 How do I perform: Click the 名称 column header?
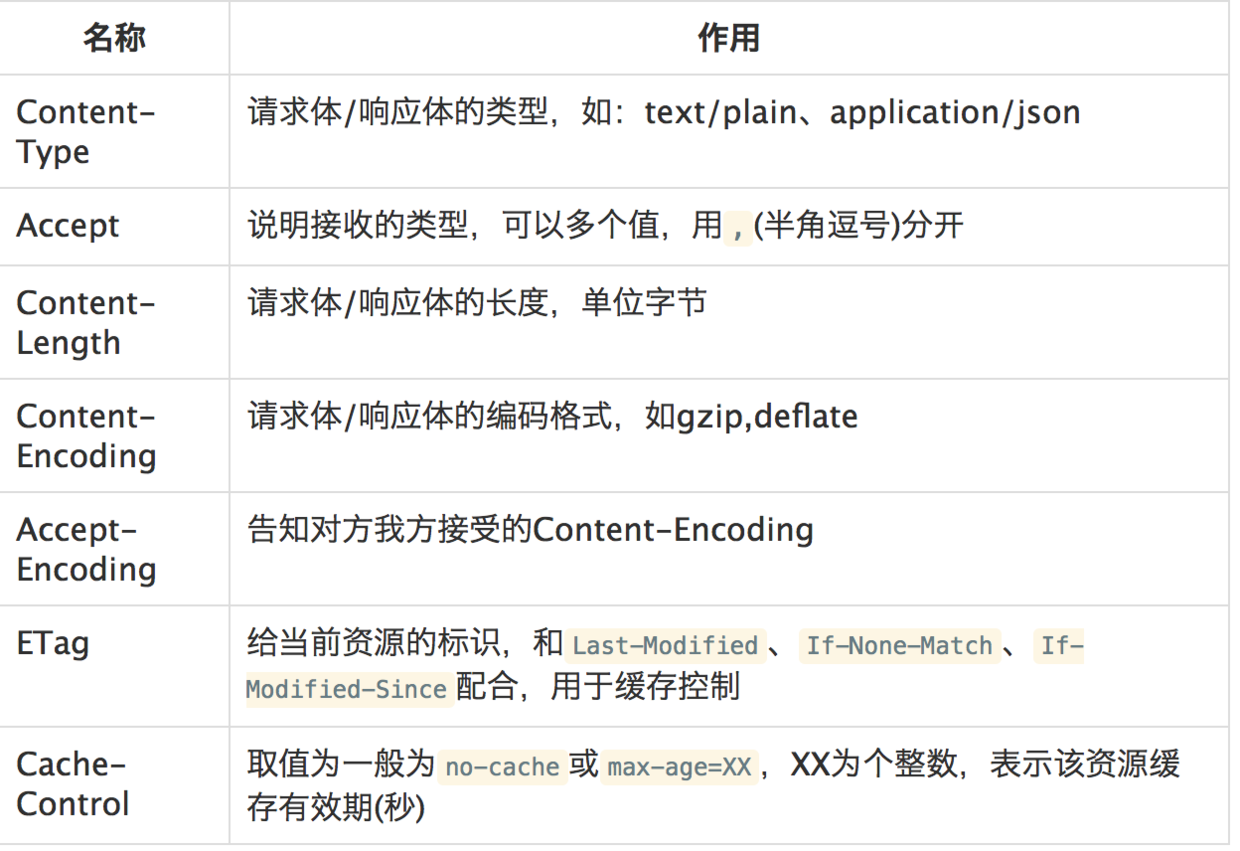(x=113, y=37)
